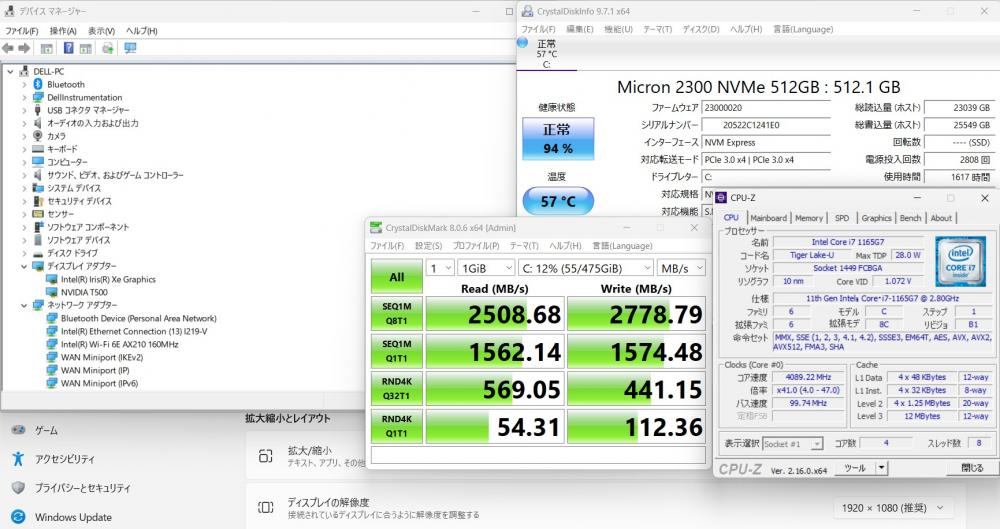Click the ツール button in CPU-Z
Image resolution: width=1000 pixels, height=529 pixels.
pyautogui.click(x=855, y=468)
